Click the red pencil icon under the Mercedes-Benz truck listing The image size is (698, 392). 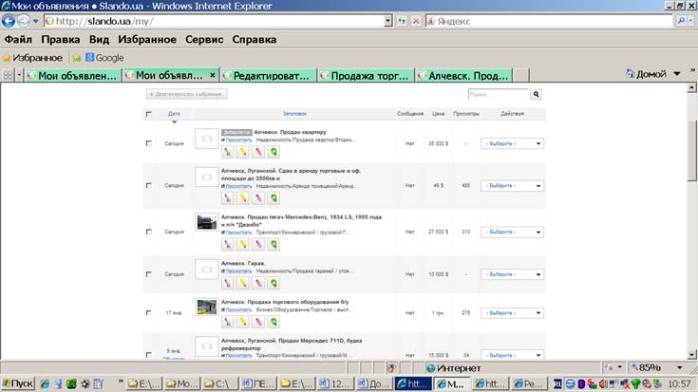(259, 244)
